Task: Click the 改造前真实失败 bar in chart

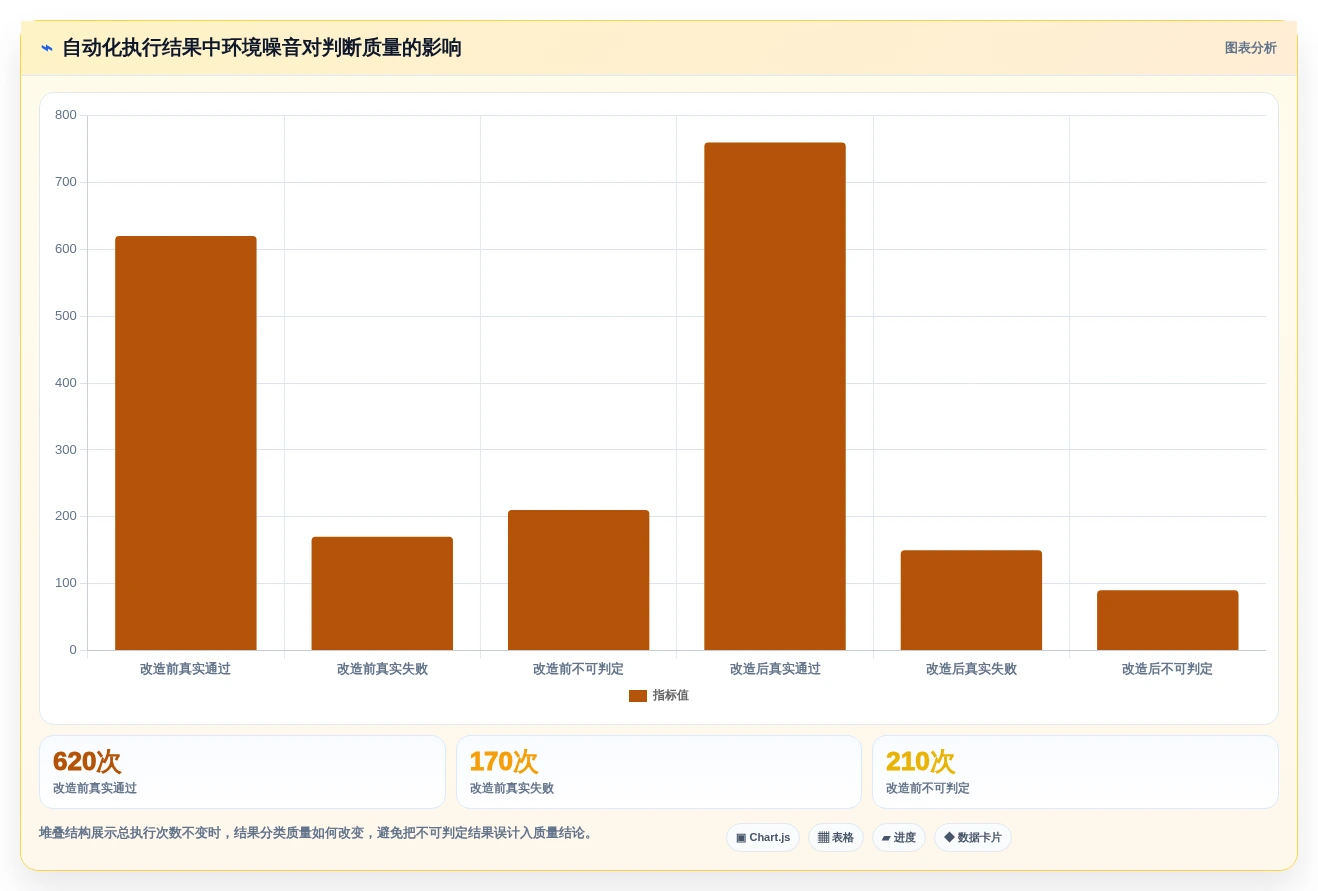Action: point(382,594)
